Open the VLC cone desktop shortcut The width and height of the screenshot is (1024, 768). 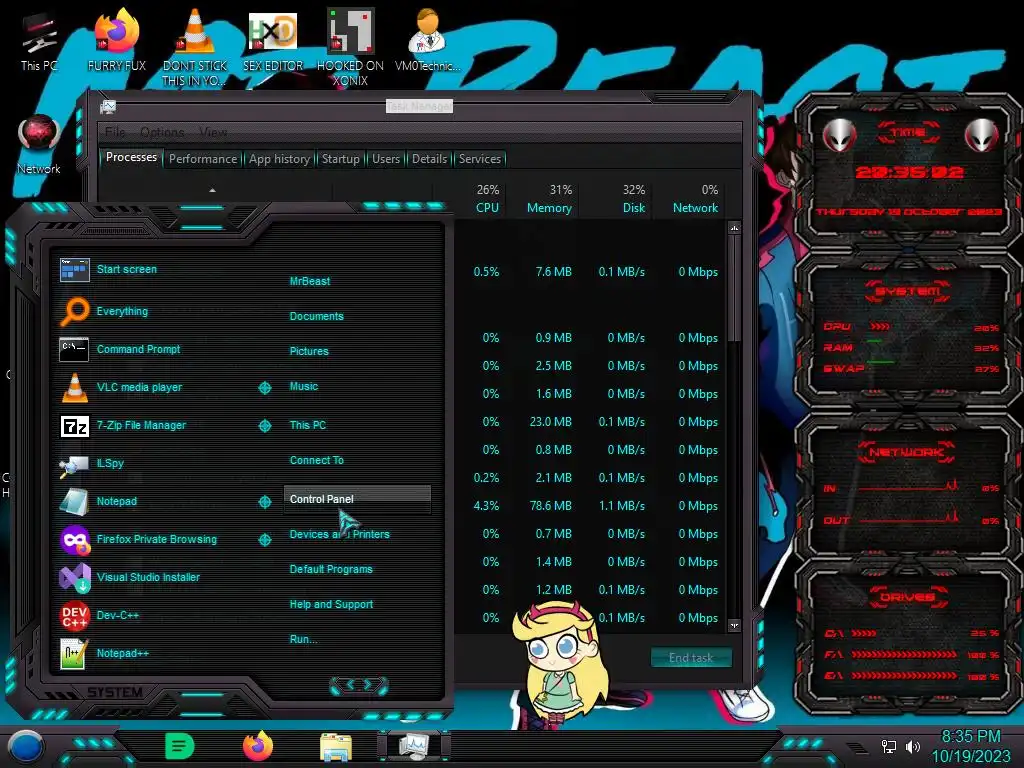194,47
